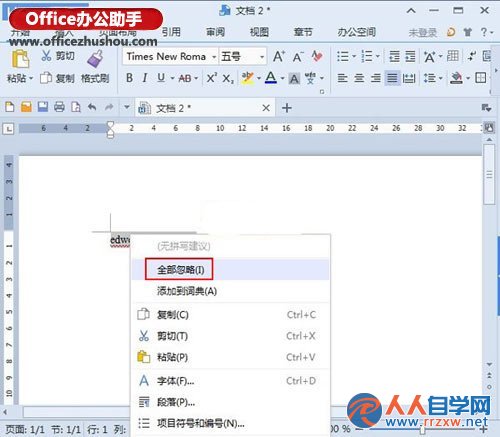This screenshot has height=437, width=500.
Task: Toggle show/hide paragraph marks
Action: 471,56
